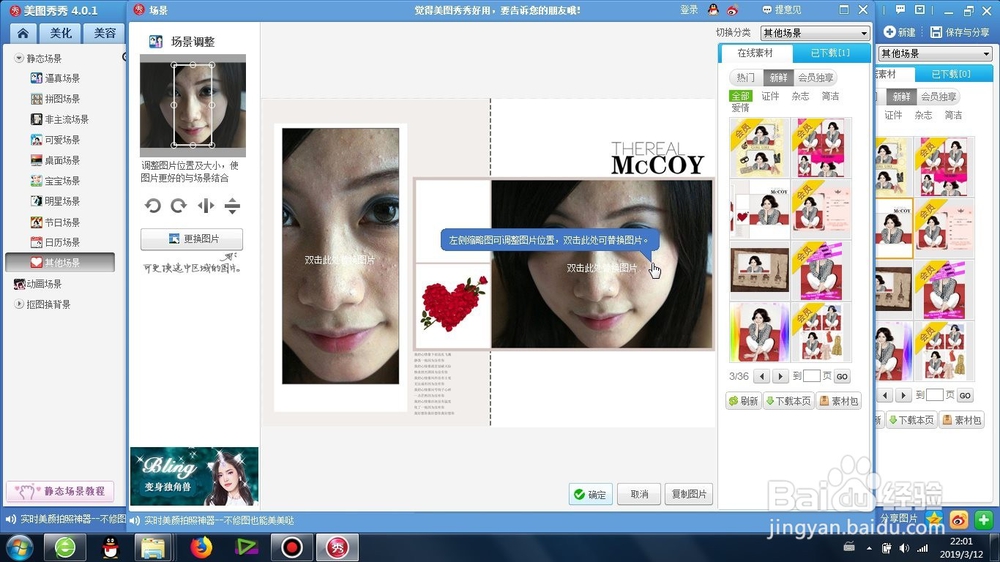Select rainbow background template in scene dialog
The image size is (1000, 562).
point(760,332)
